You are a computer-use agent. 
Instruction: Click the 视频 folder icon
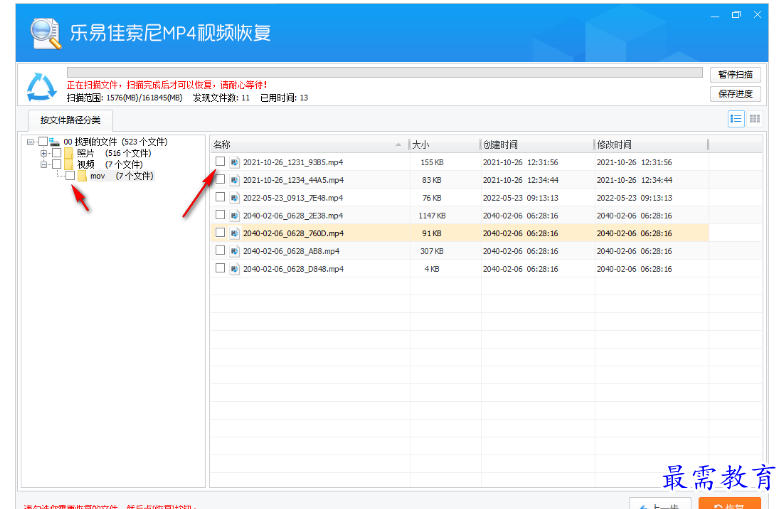click(x=69, y=164)
